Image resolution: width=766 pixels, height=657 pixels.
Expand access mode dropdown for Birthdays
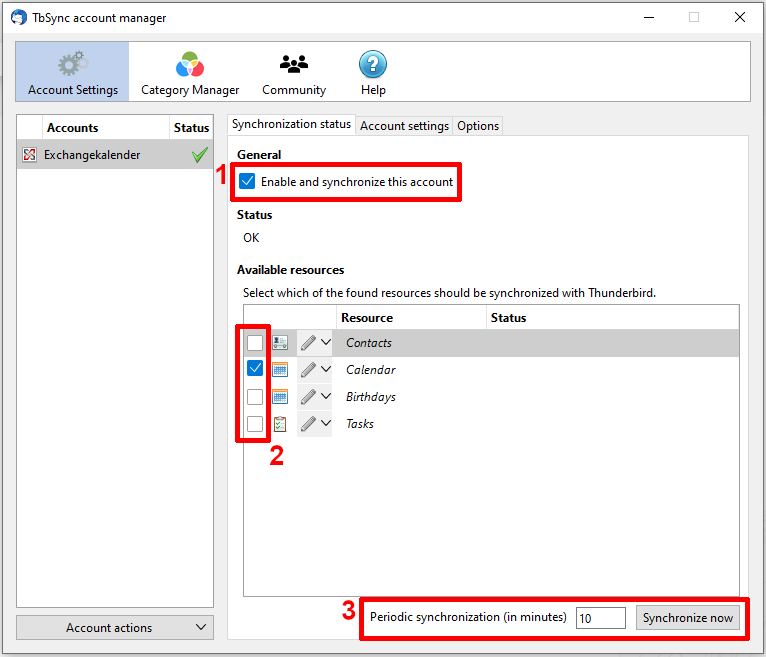pos(326,396)
